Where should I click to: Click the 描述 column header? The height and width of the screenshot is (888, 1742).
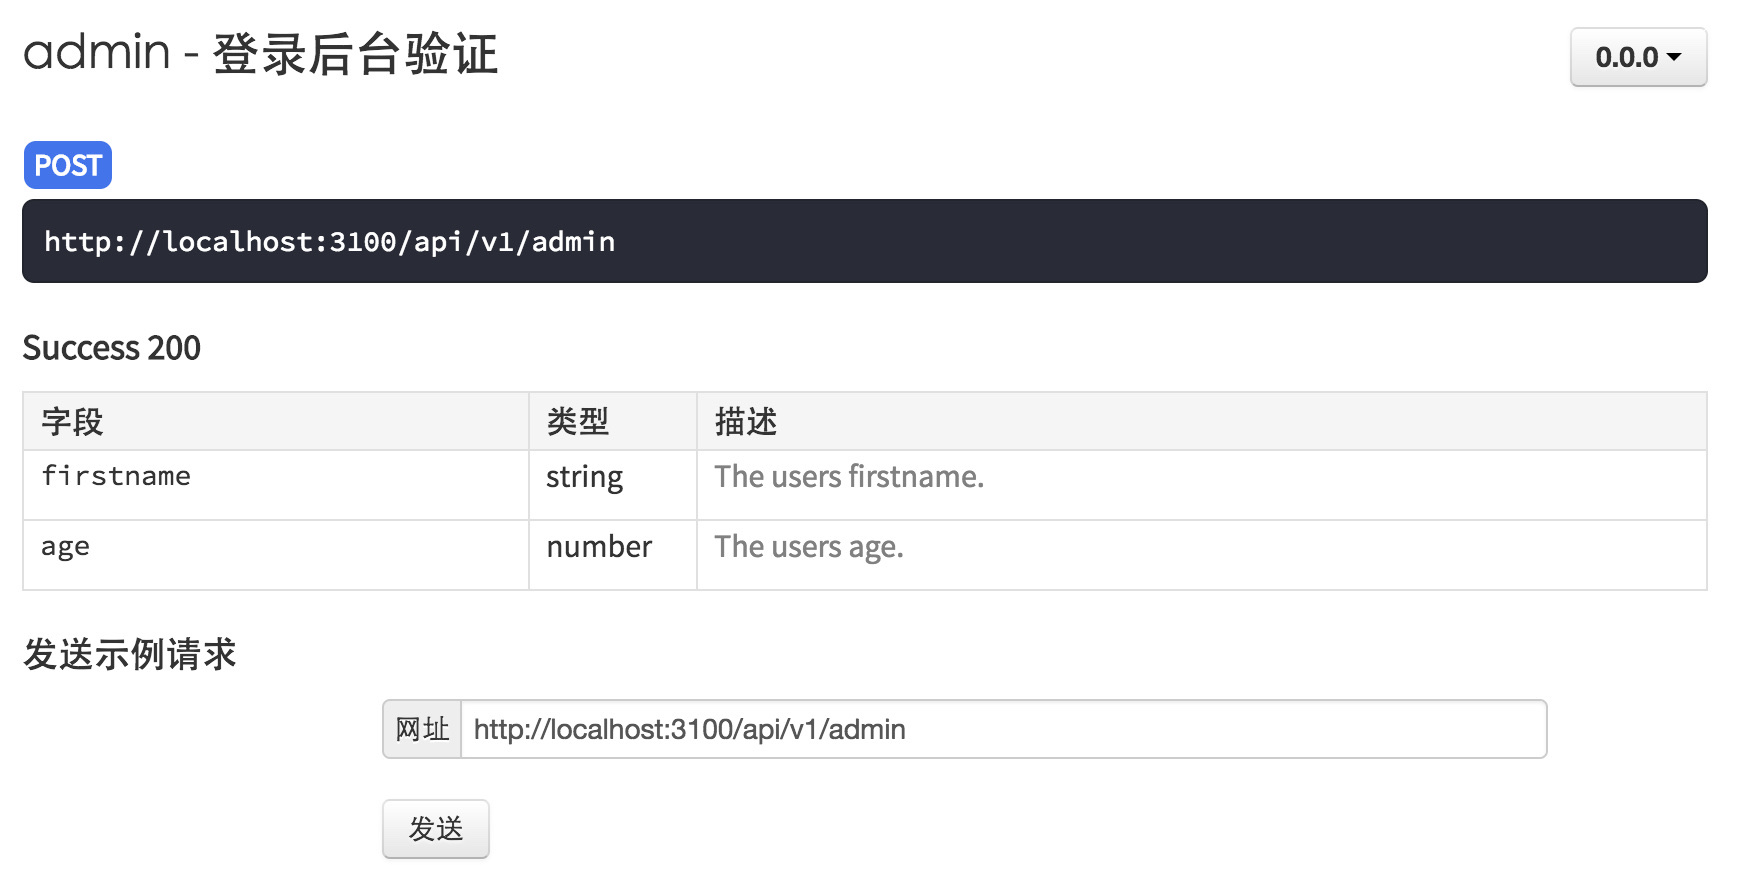coord(745,422)
